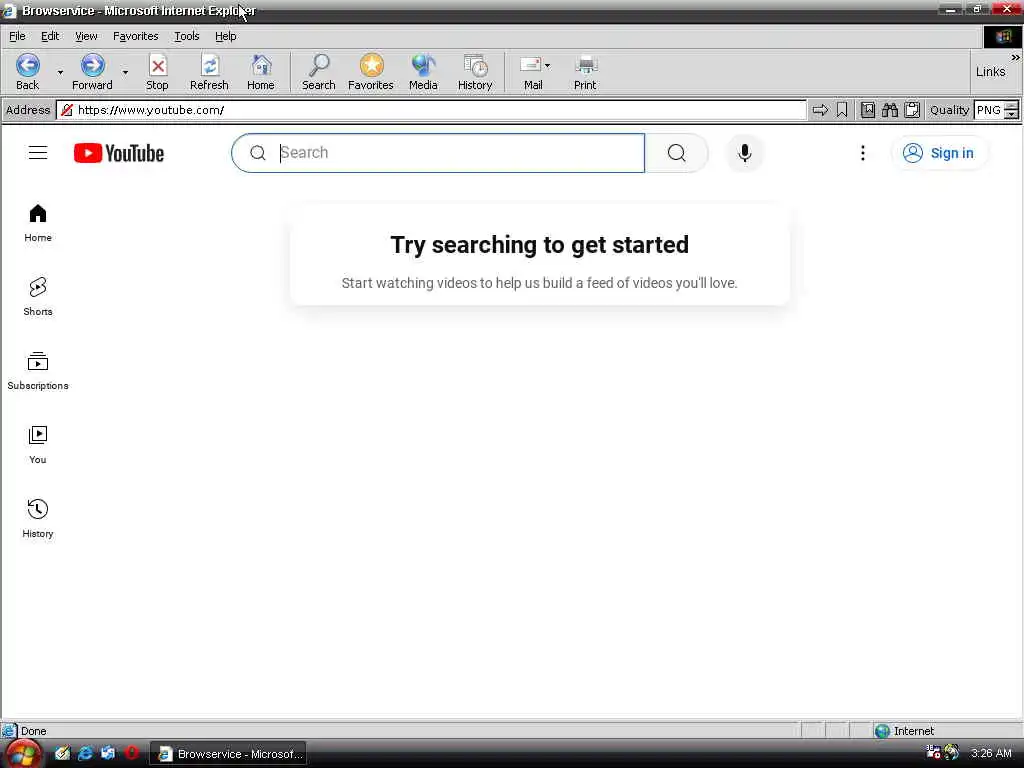Click the clipboard icon beside Quality
This screenshot has height=768, width=1024.
pyautogui.click(x=912, y=110)
